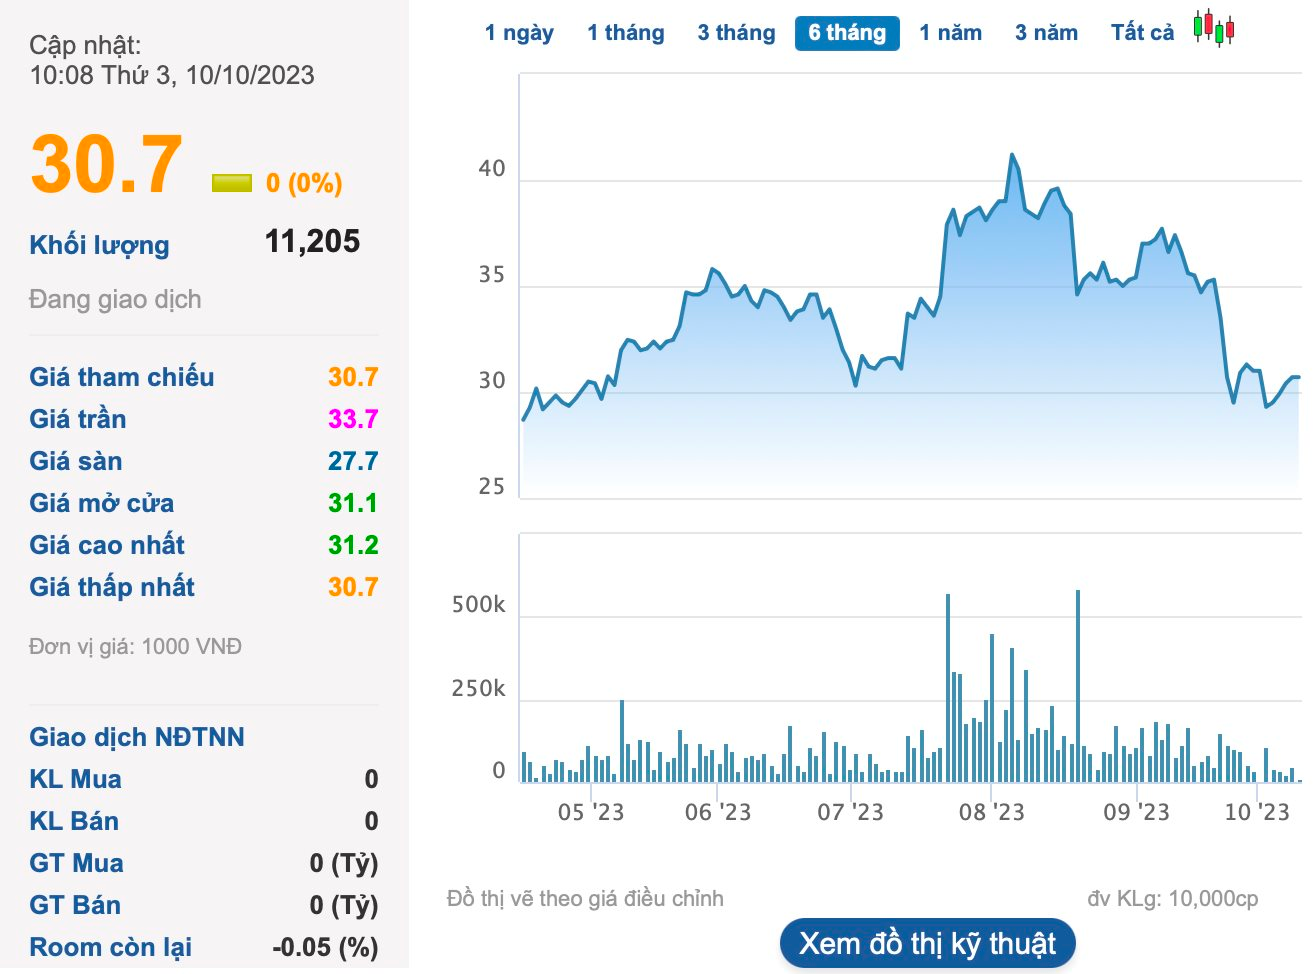Click the tallest volume bar near 500k
The width and height of the screenshot is (1314, 974).
(x=1077, y=685)
